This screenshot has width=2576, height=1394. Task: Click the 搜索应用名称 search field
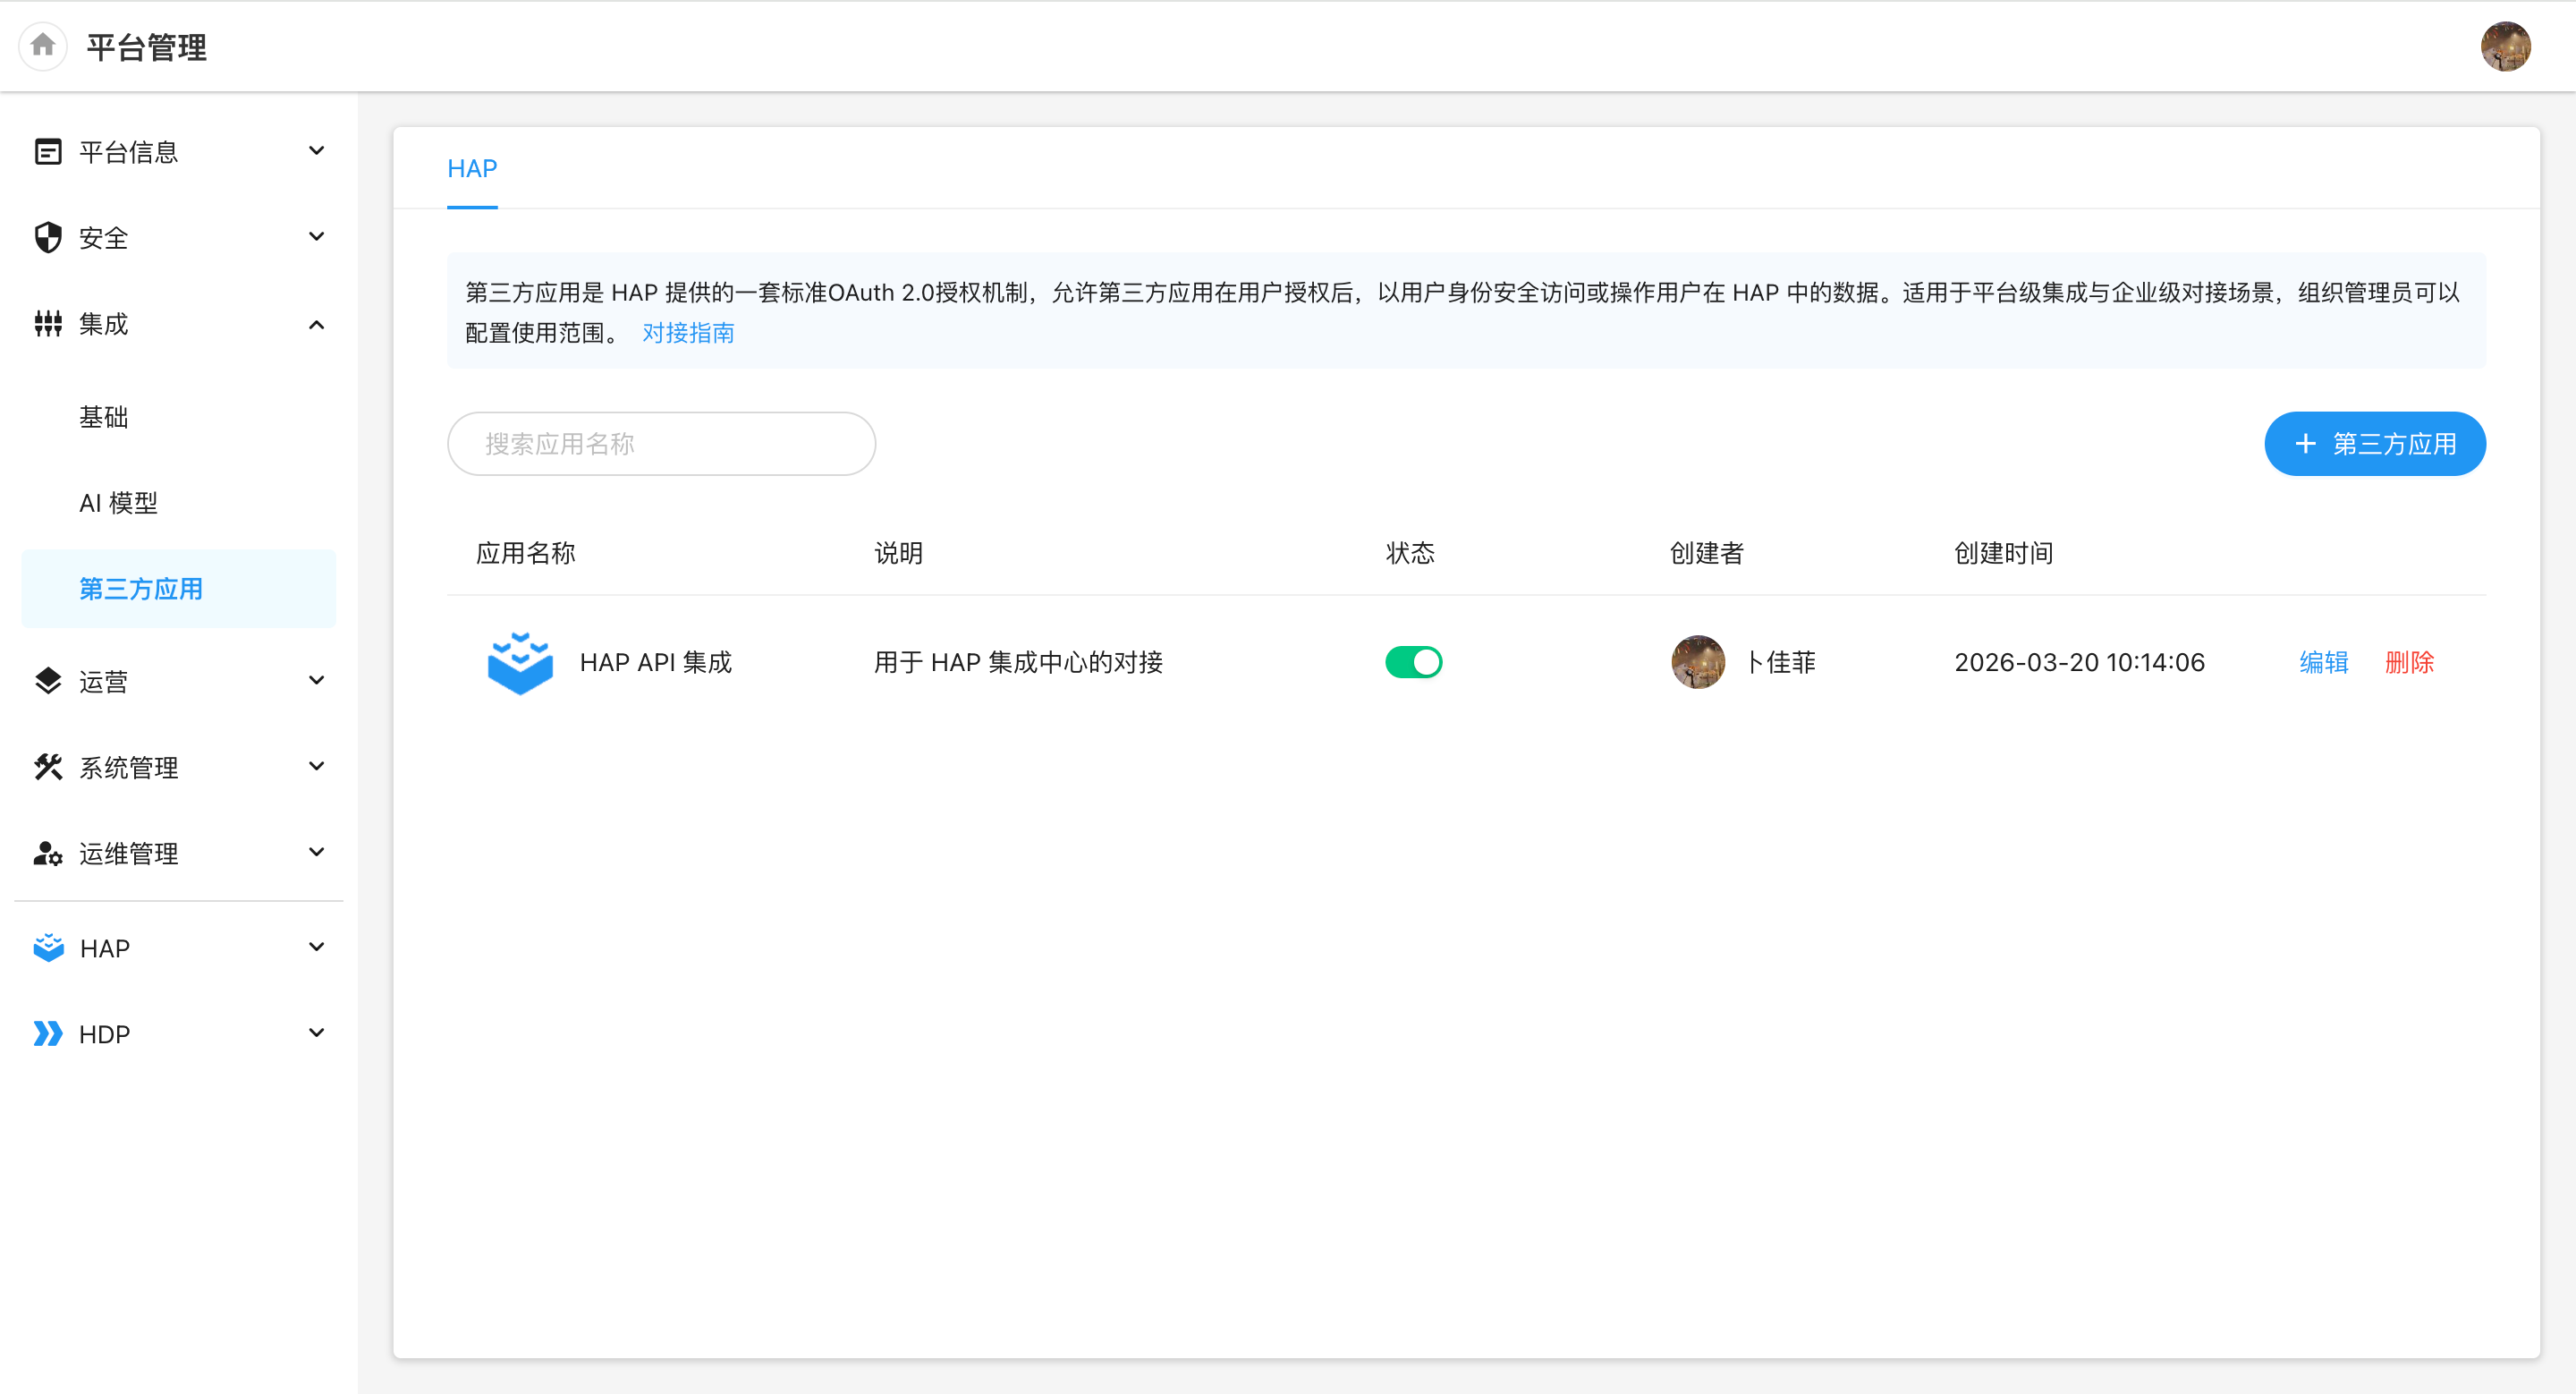point(661,443)
